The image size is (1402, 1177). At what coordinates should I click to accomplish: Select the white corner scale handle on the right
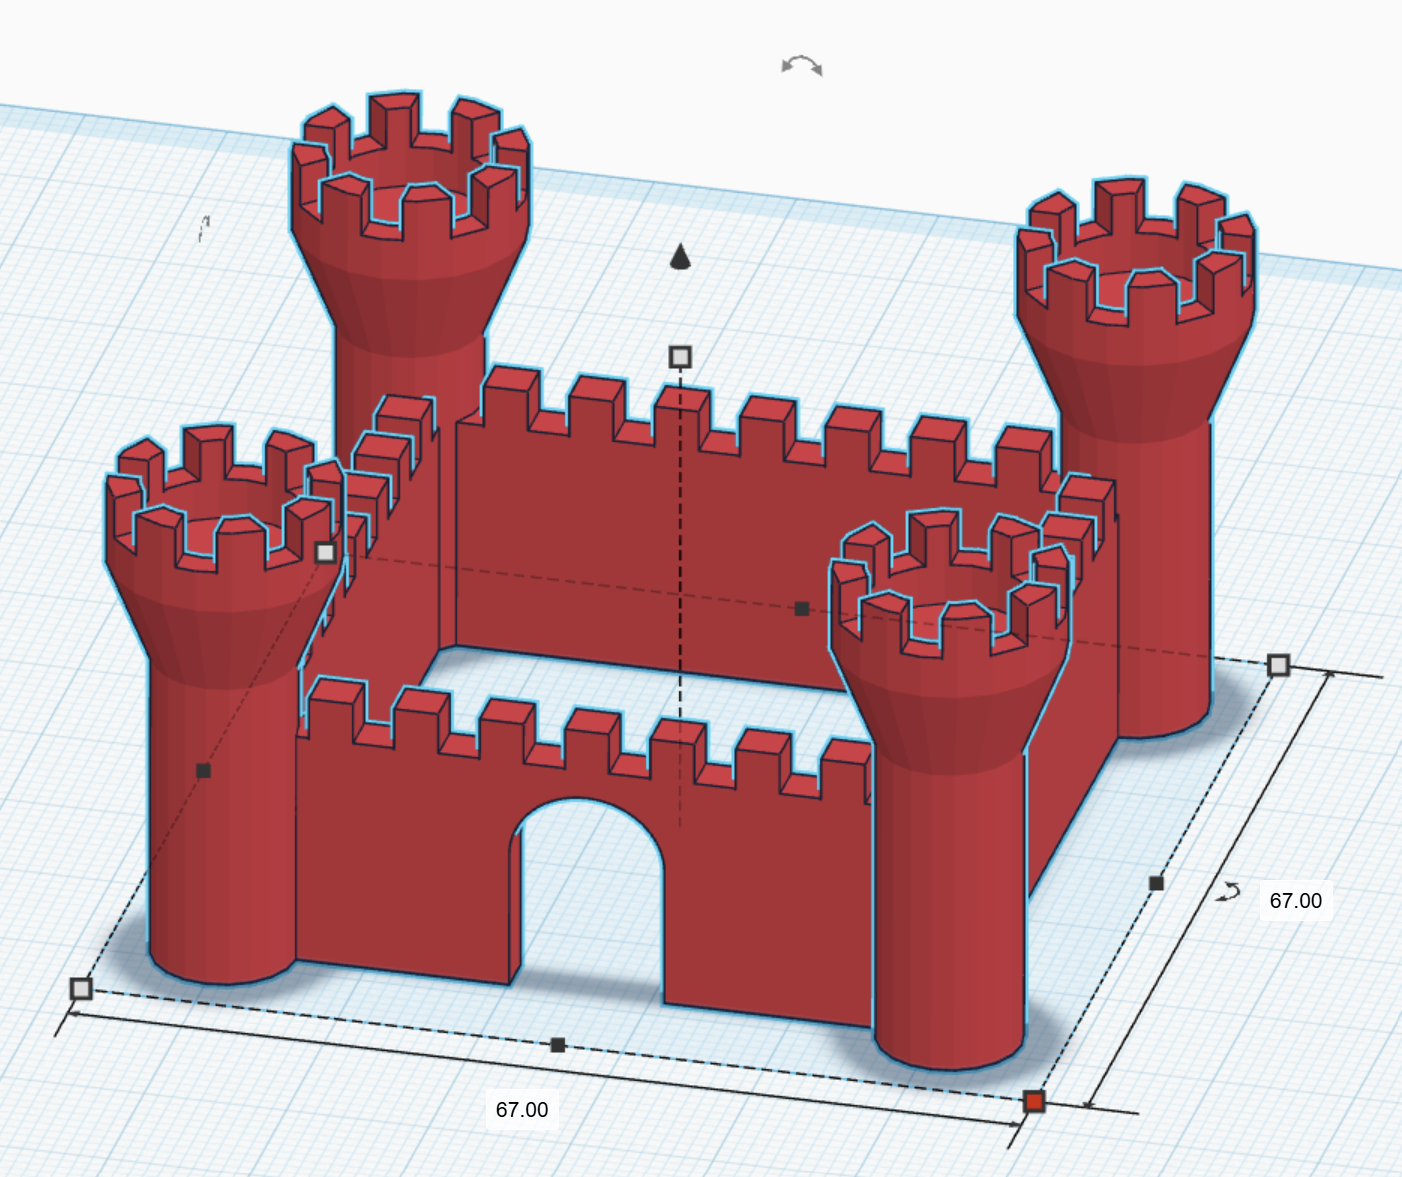pos(1277,663)
